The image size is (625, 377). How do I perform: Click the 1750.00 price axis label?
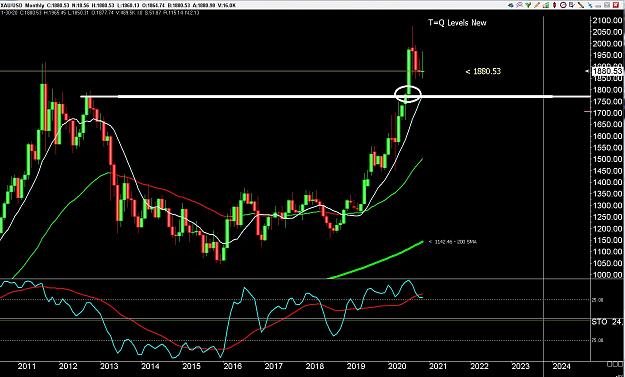point(607,101)
